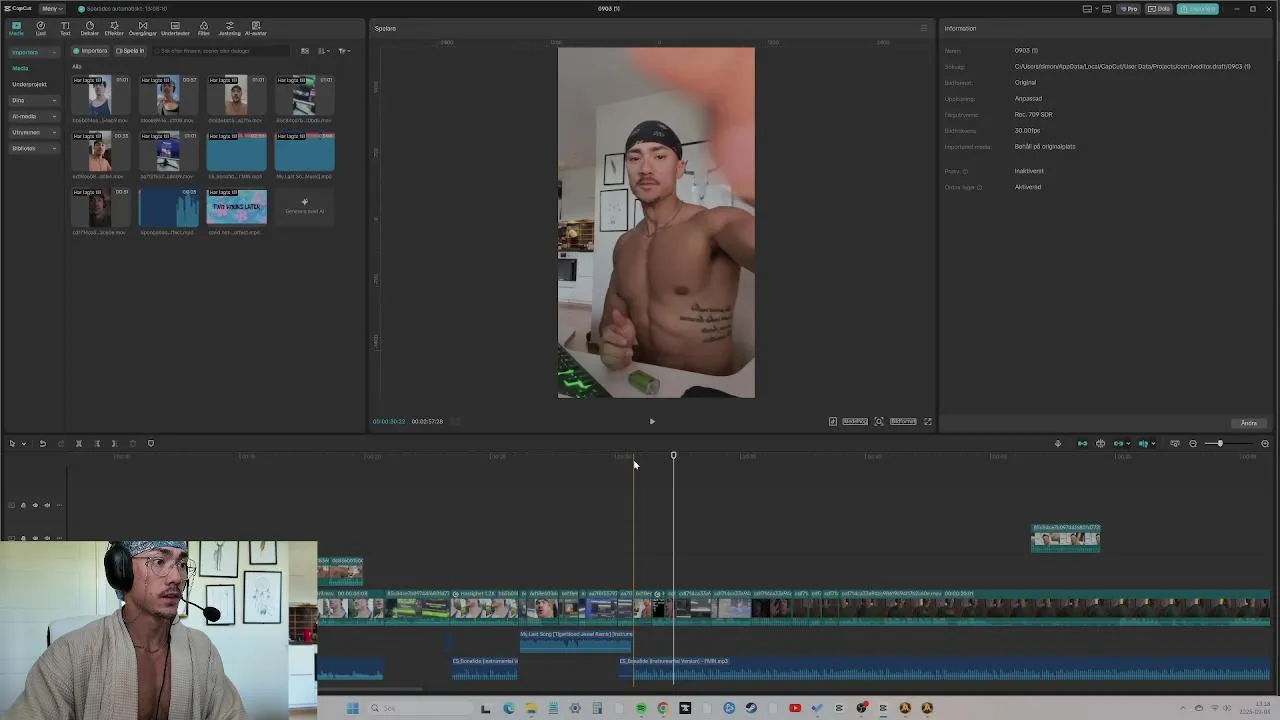The width and height of the screenshot is (1280, 720).
Task: Expand the Bibliotek sidebar section
Action: tap(34, 148)
